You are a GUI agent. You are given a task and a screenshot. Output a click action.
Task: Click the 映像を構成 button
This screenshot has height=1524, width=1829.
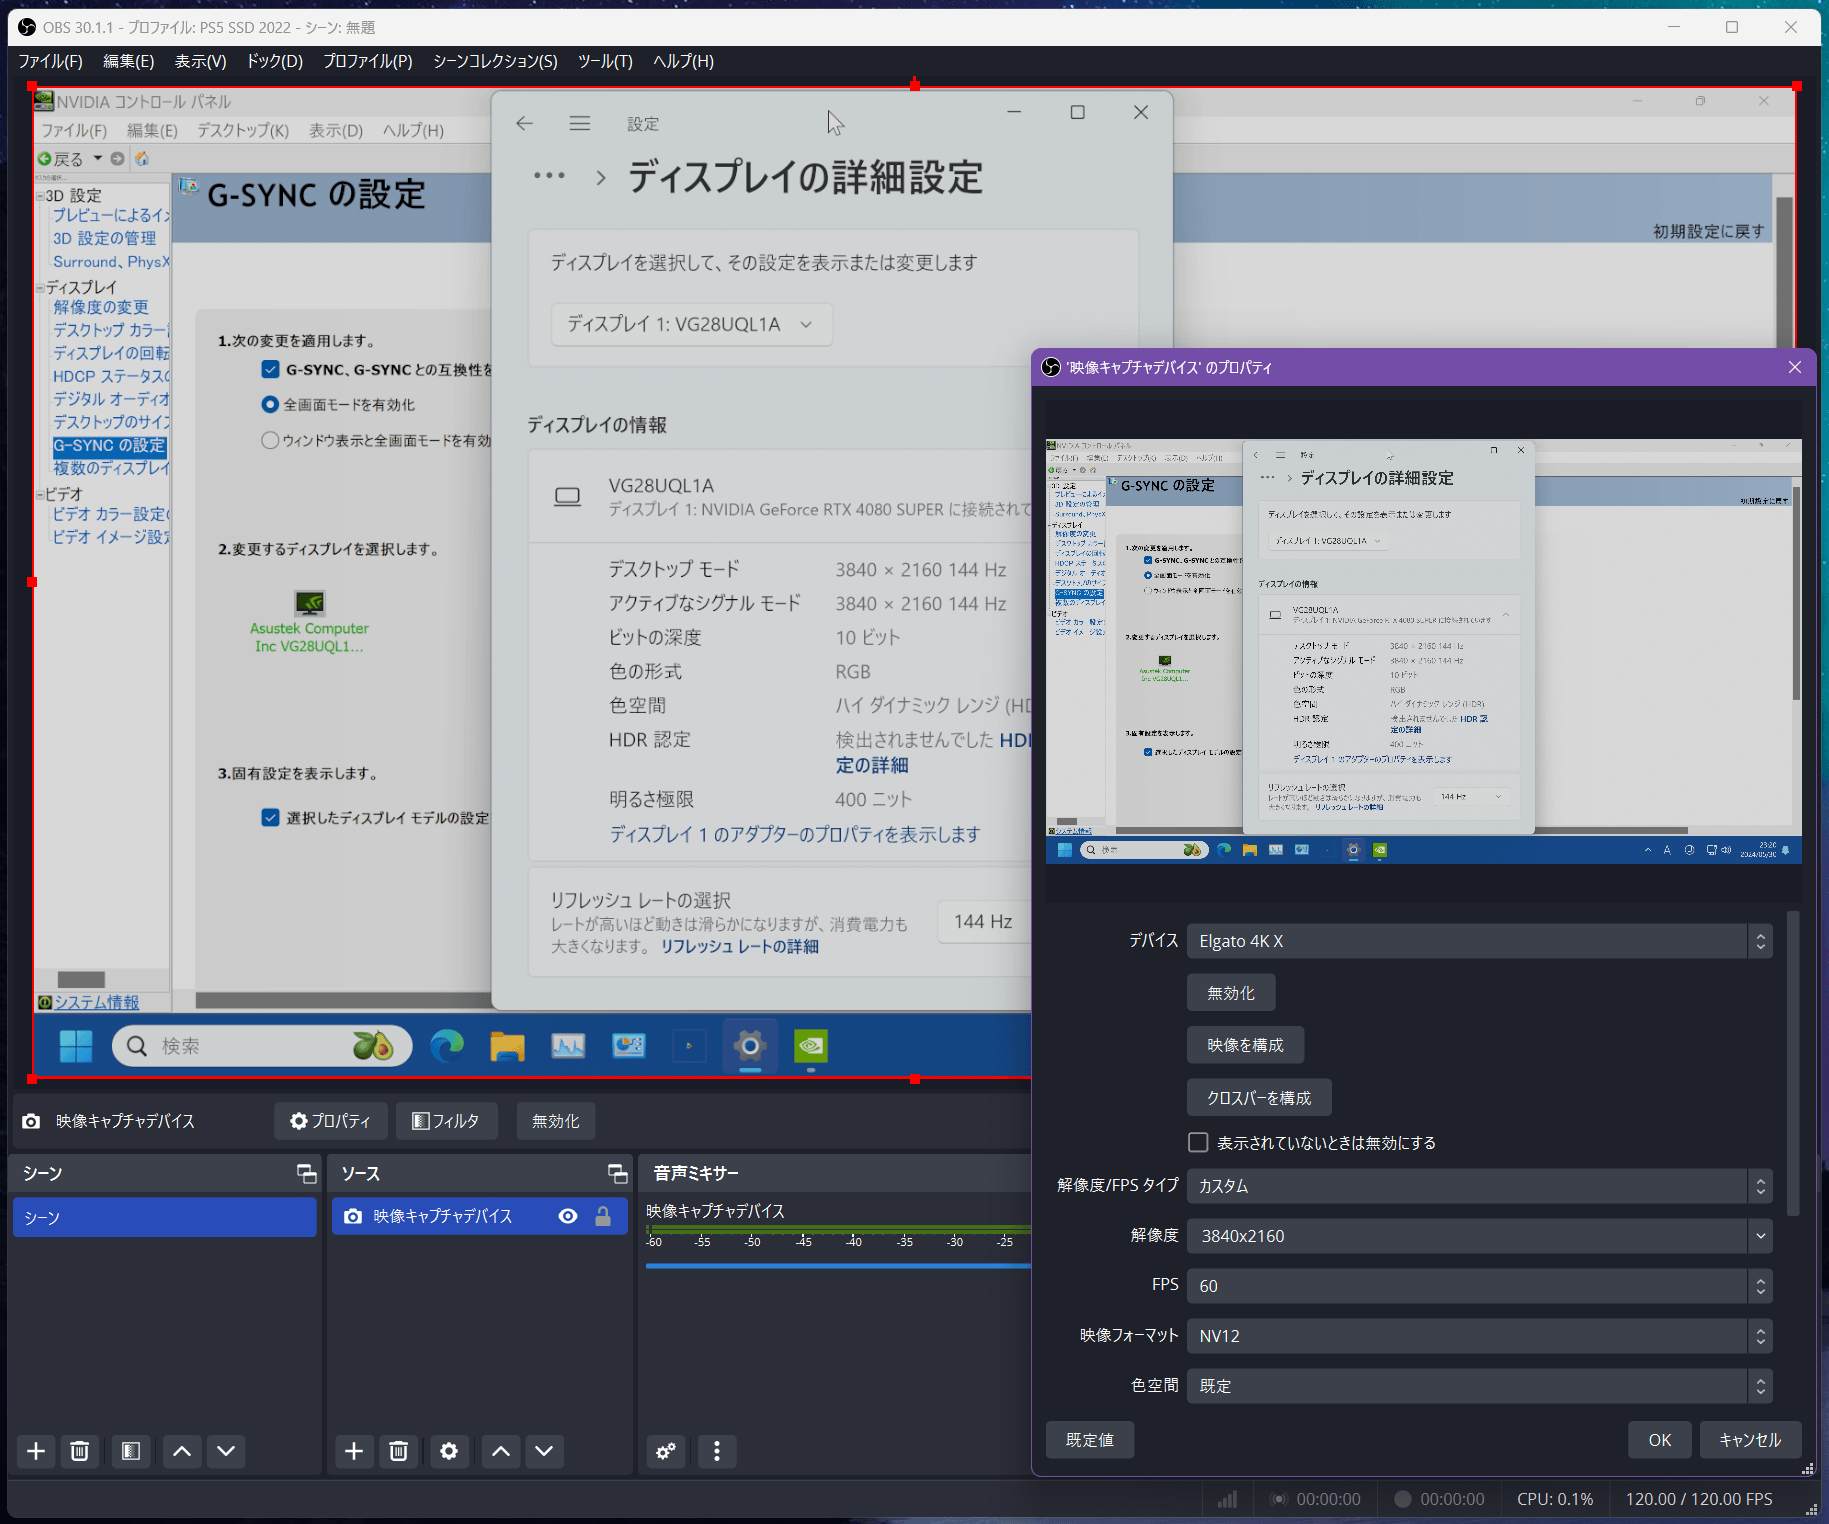[x=1245, y=1045]
